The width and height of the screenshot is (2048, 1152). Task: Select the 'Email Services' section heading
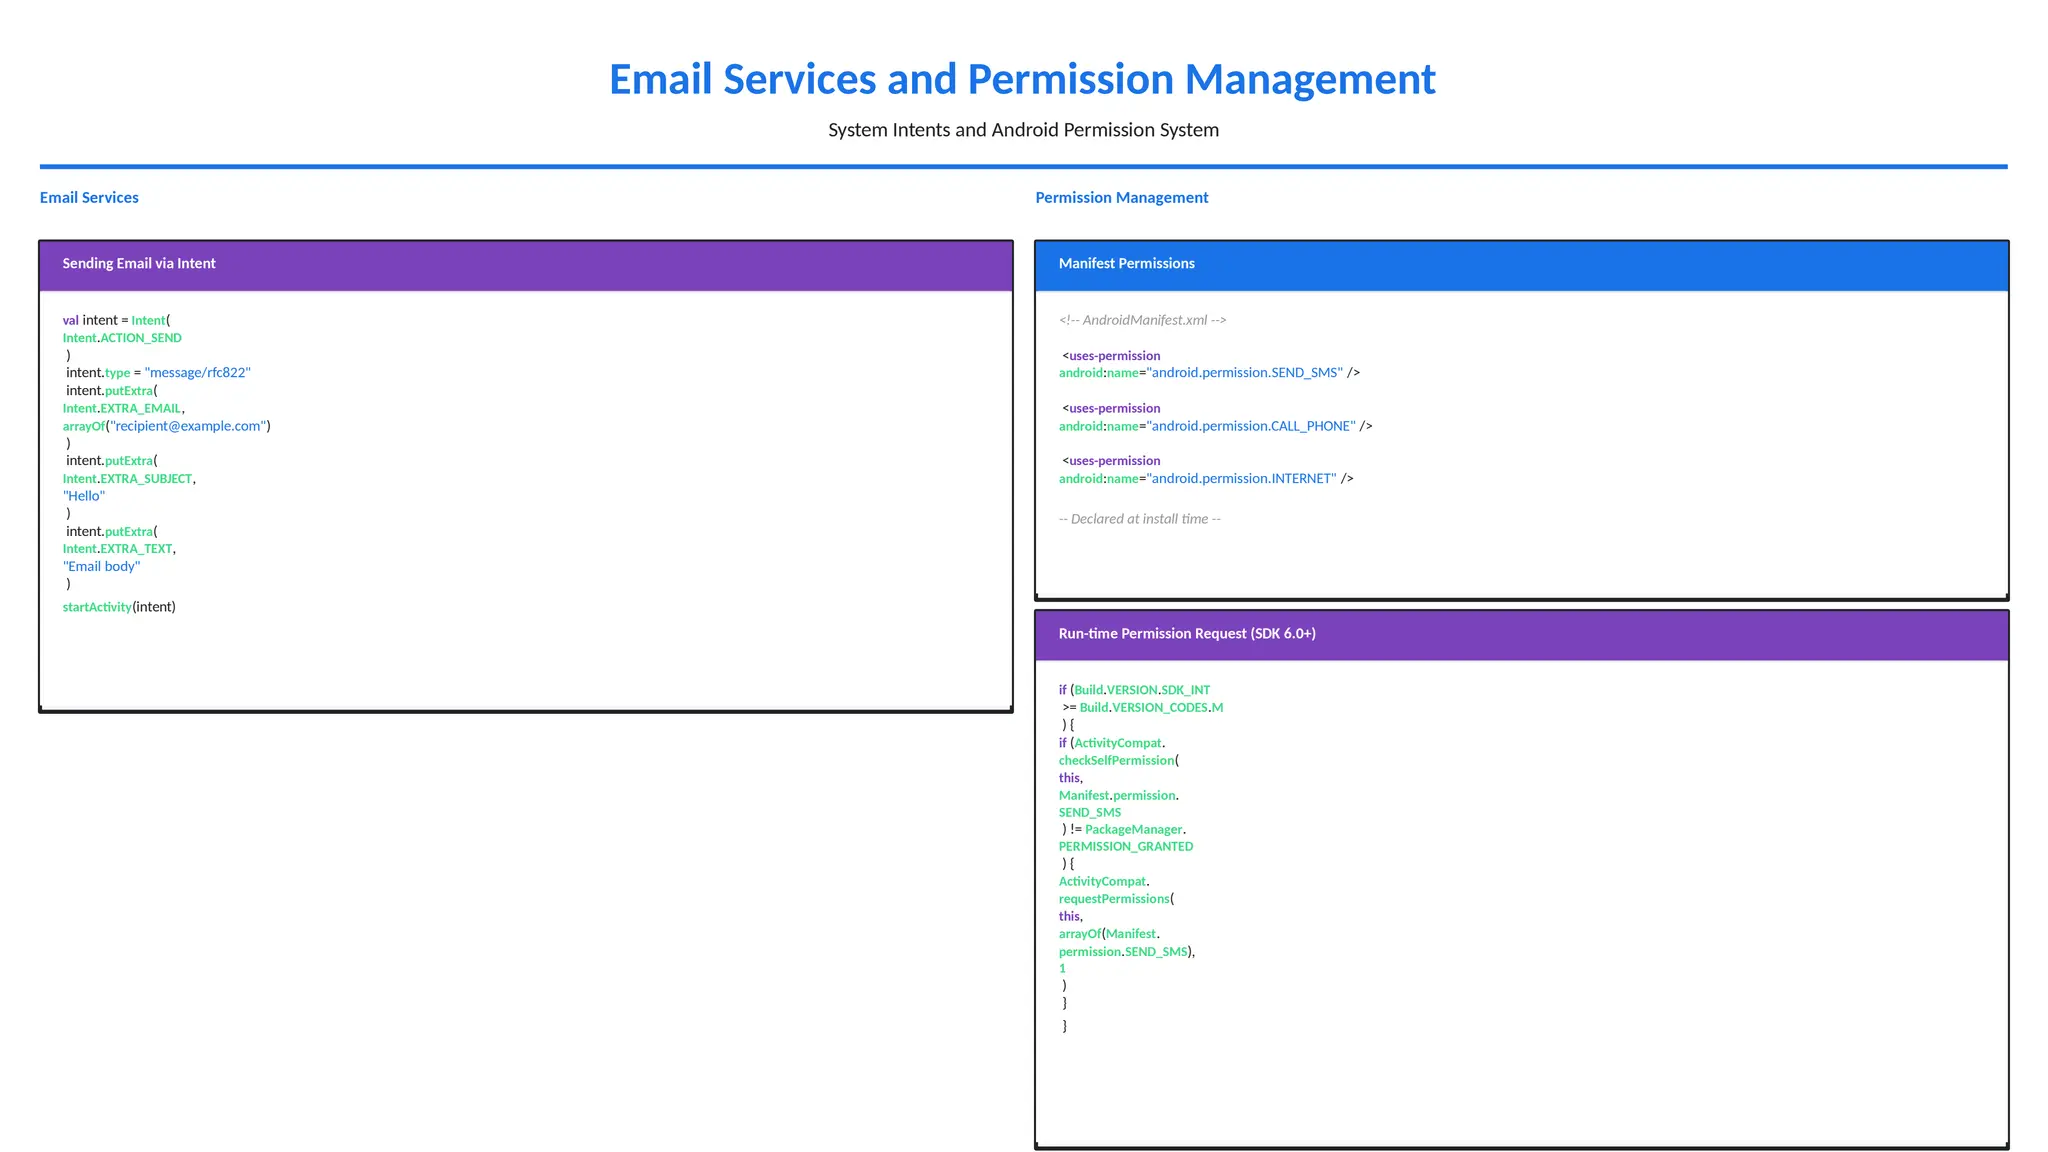89,197
